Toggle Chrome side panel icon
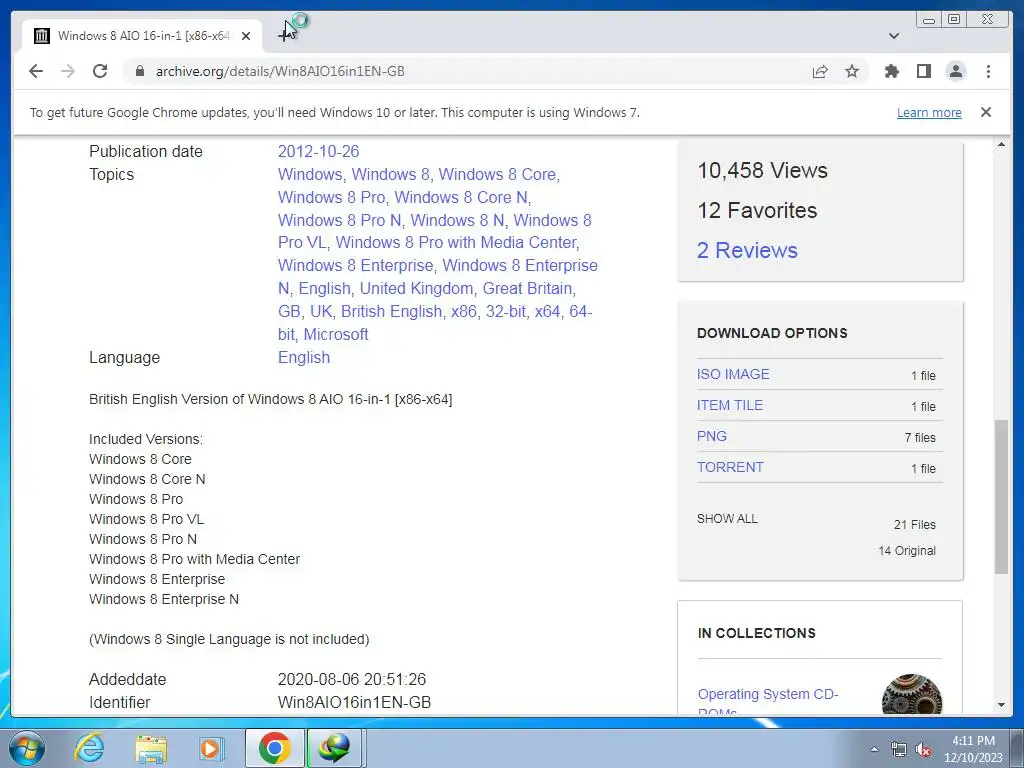This screenshot has width=1024, height=768. click(923, 71)
